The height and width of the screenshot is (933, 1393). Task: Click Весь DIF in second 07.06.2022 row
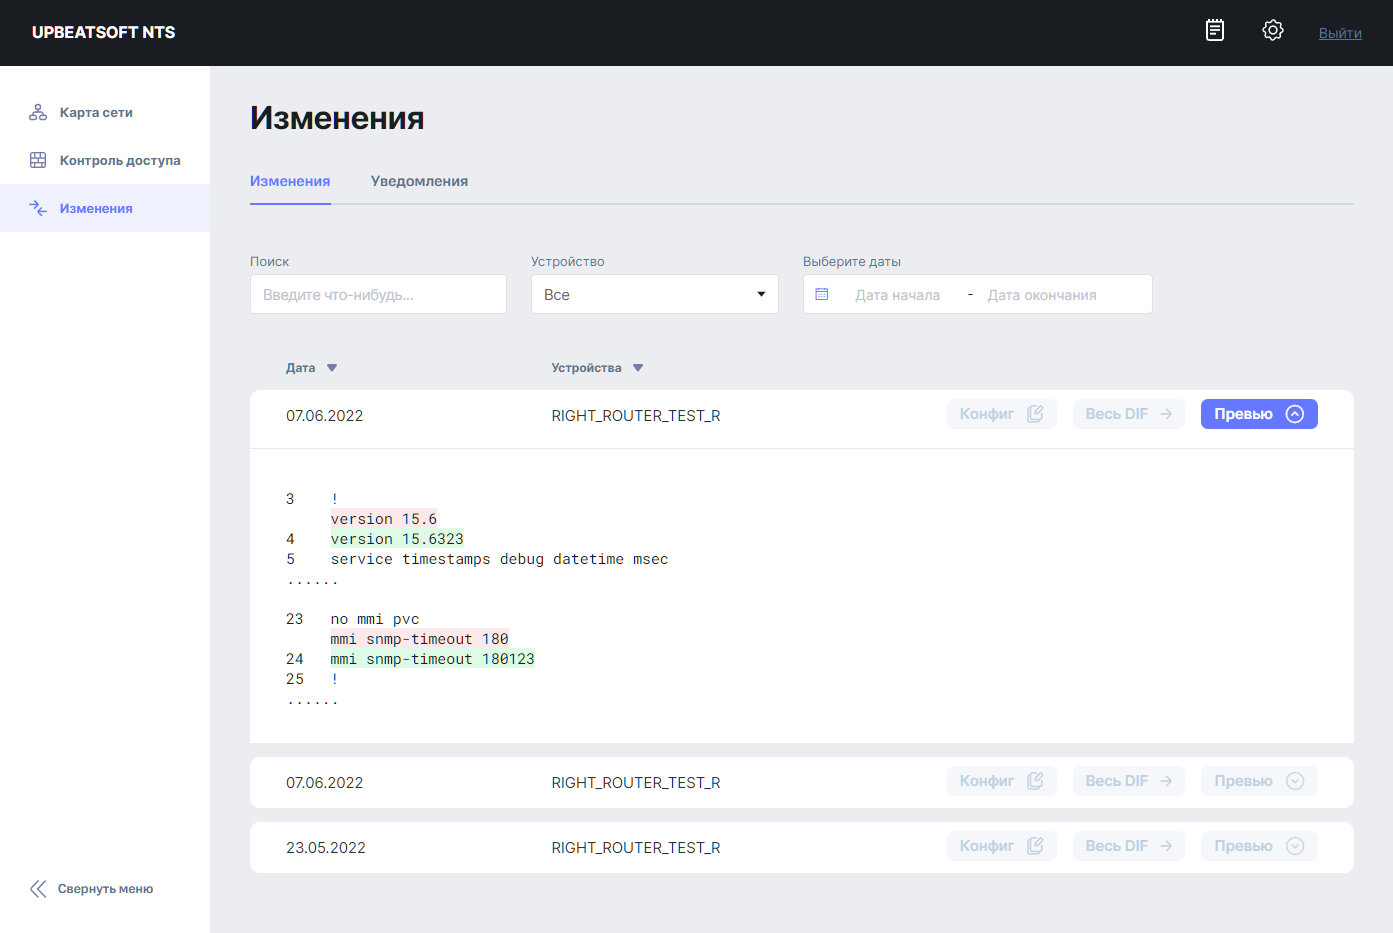coord(1129,781)
